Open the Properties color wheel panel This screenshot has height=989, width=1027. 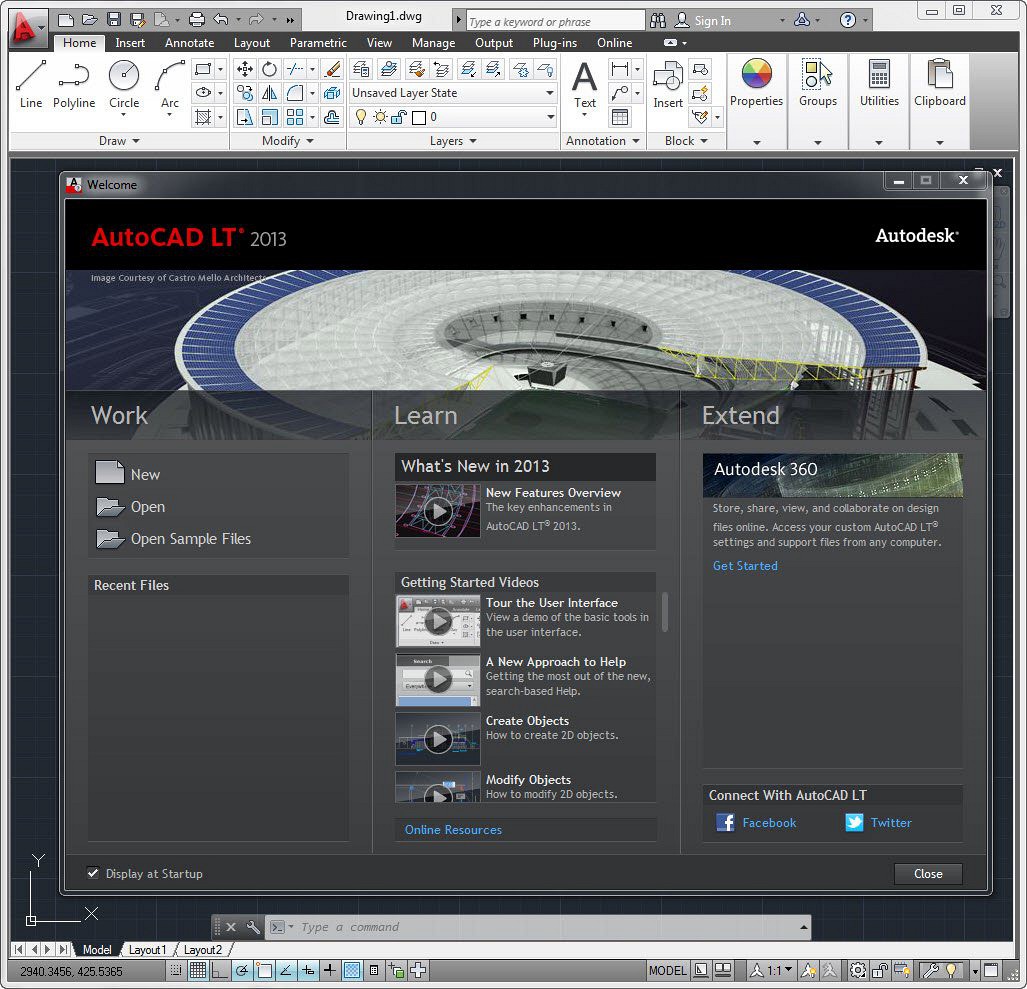(x=756, y=84)
